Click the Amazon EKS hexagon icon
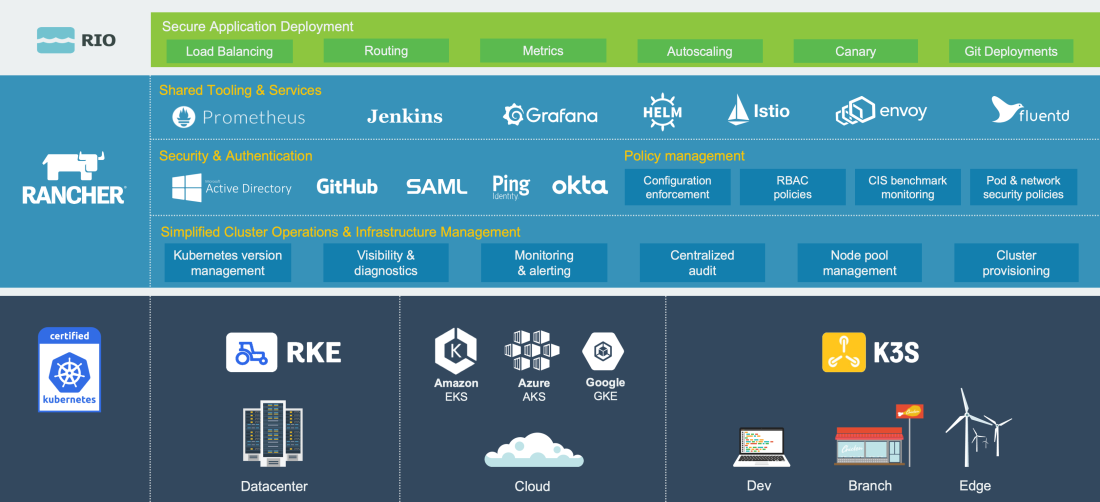Viewport: 1100px width, 502px height. pyautogui.click(x=456, y=349)
